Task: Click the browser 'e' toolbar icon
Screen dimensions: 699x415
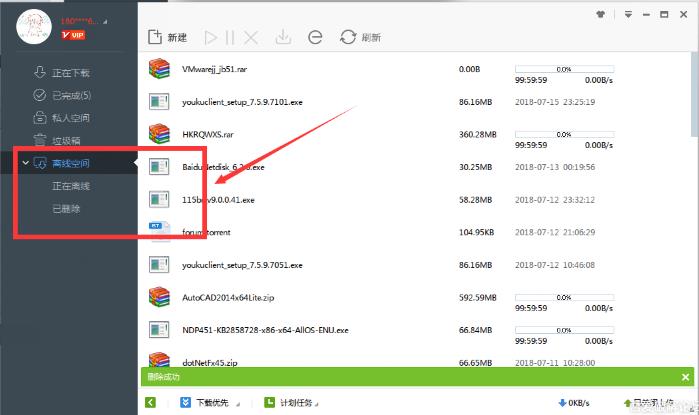Action: 315,37
